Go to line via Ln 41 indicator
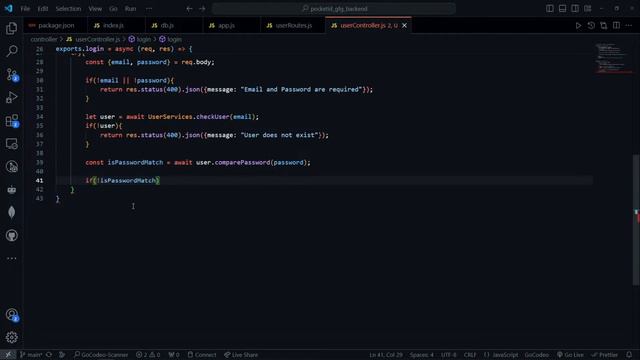The image size is (640, 360). pyautogui.click(x=386, y=355)
